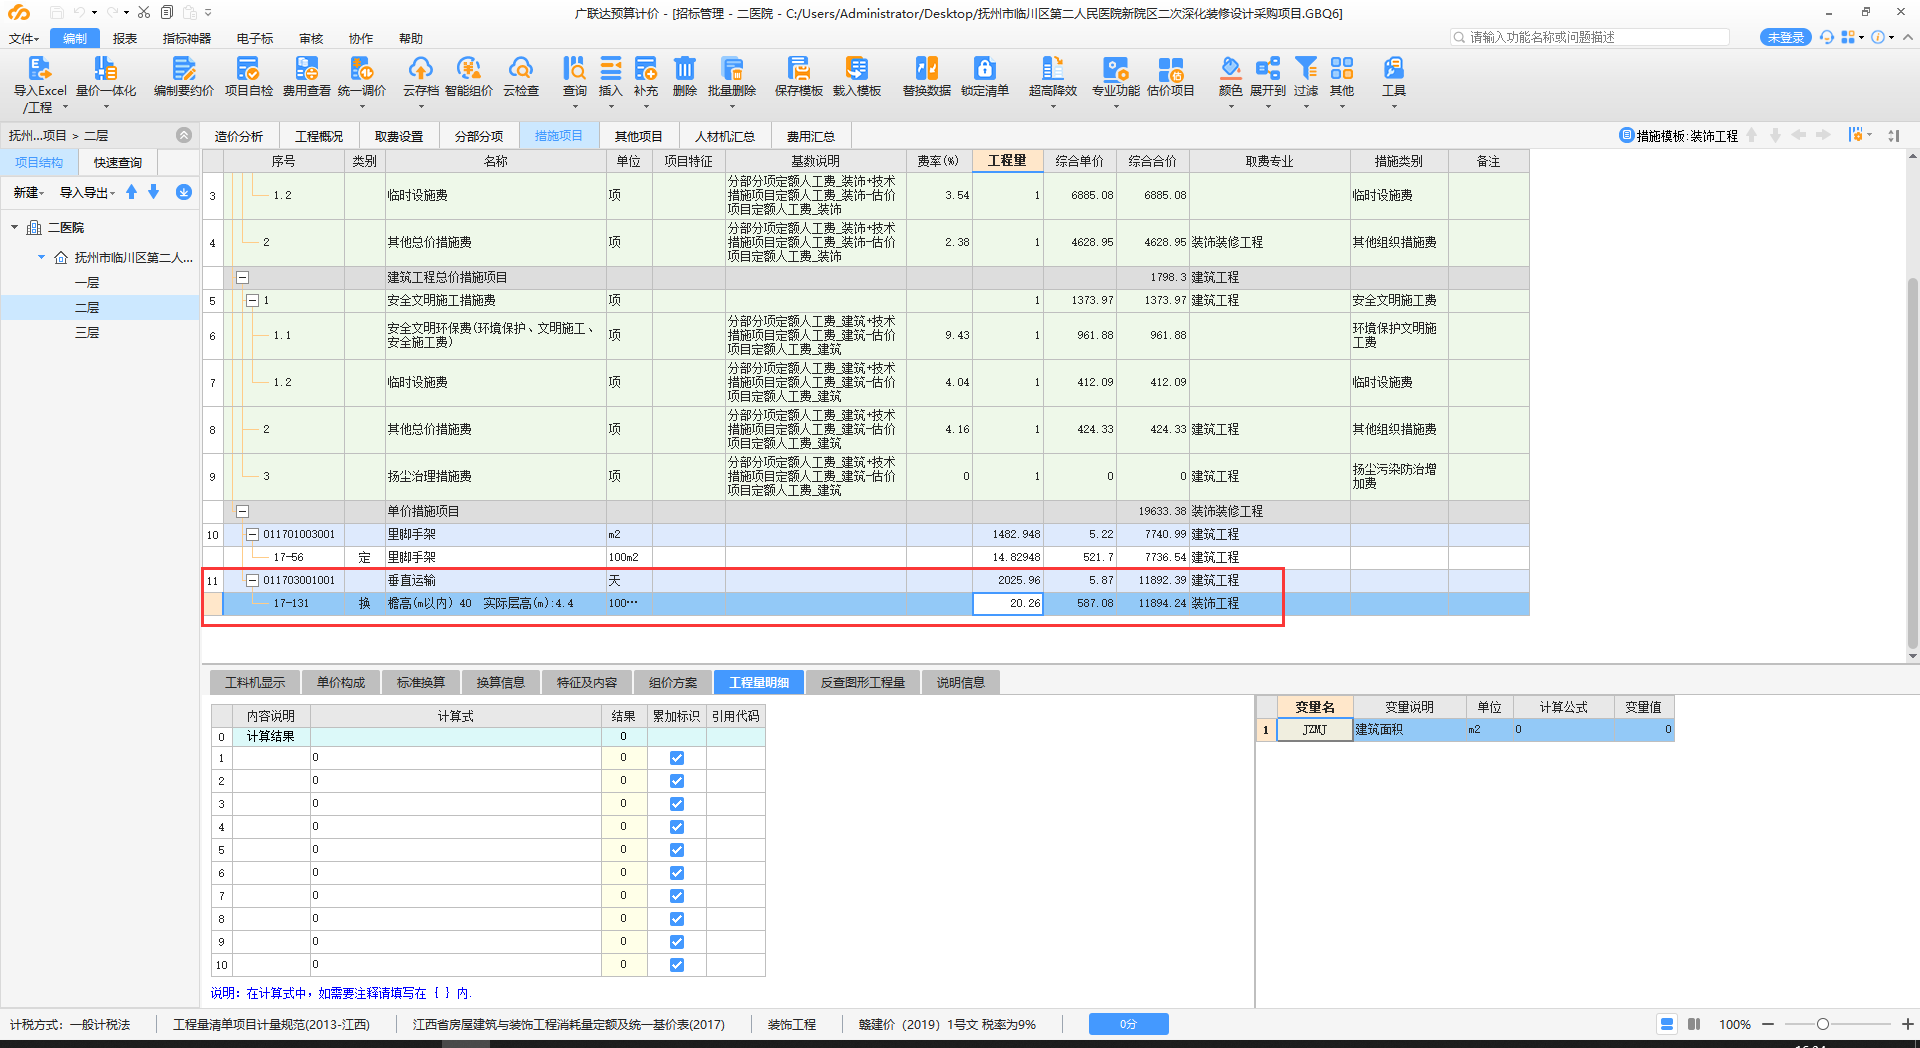
Task: Collapse row 011701003001 里脚手架
Action: click(x=252, y=535)
